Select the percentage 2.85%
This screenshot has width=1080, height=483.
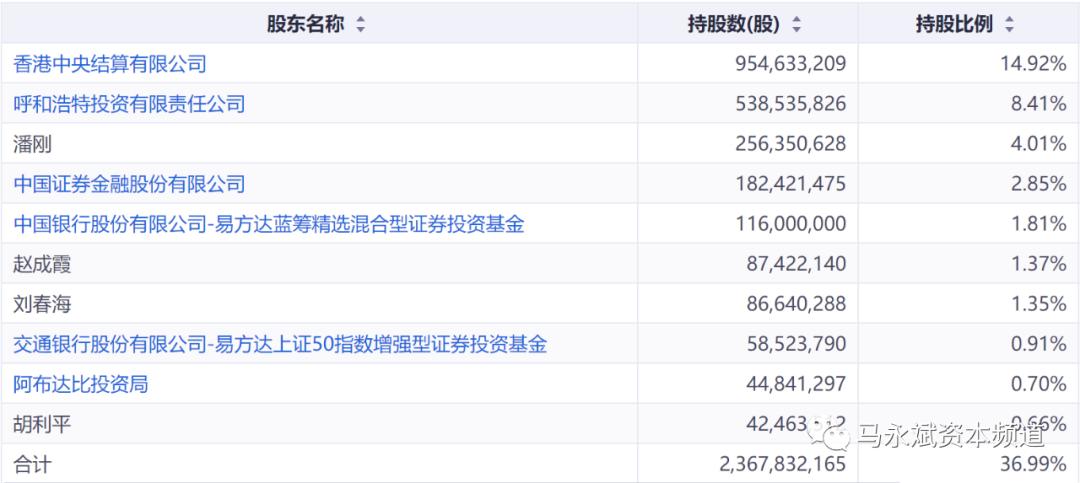click(x=1037, y=184)
